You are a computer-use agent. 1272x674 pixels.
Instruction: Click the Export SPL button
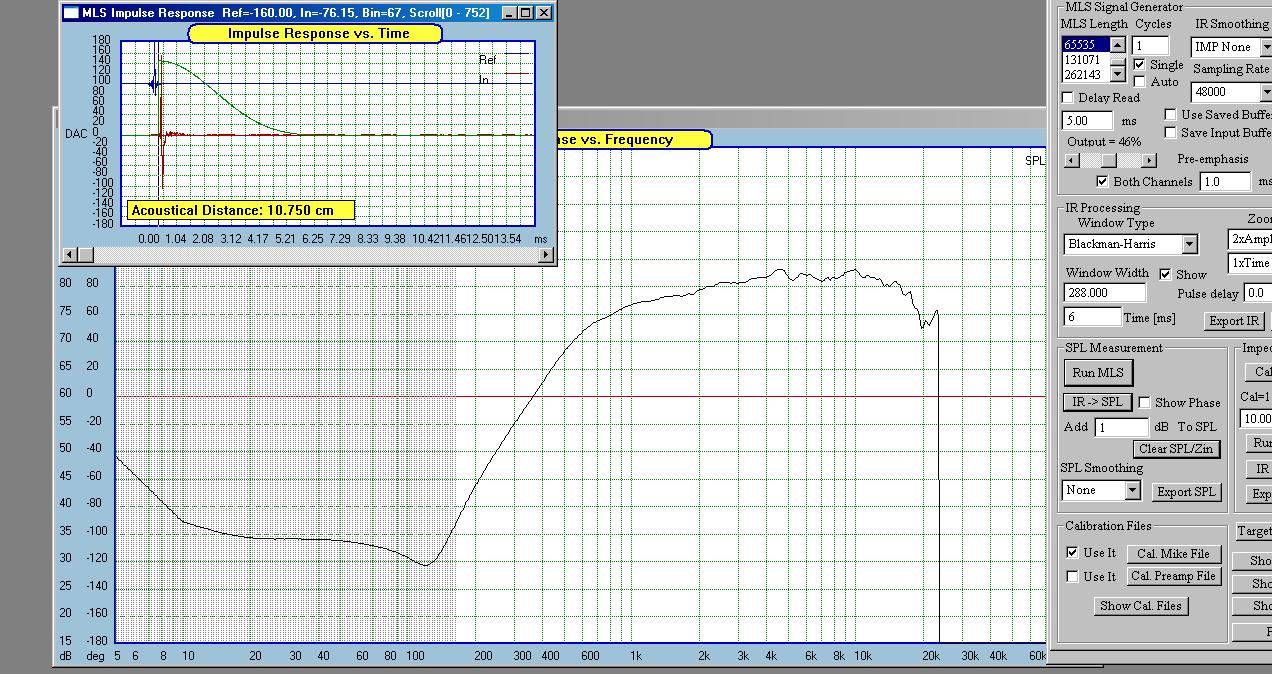point(1186,491)
